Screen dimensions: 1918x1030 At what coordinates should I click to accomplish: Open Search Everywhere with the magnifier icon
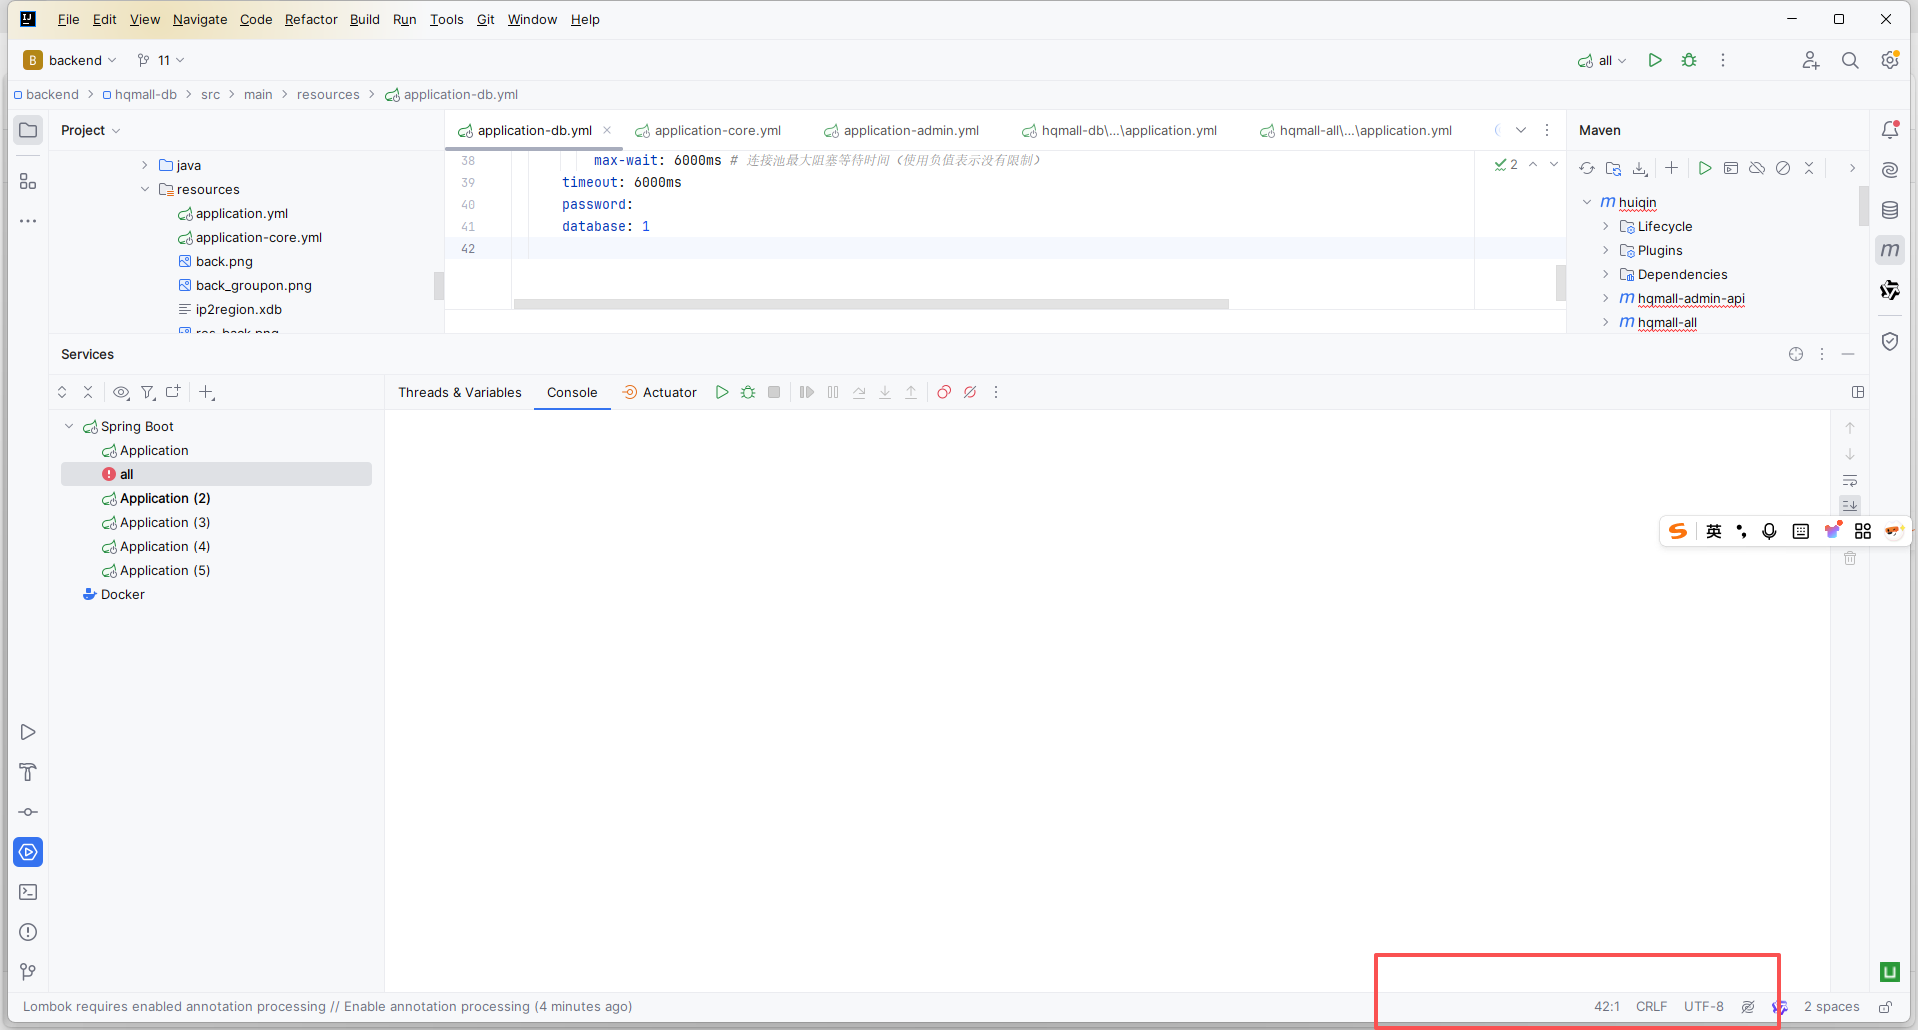tap(1850, 60)
